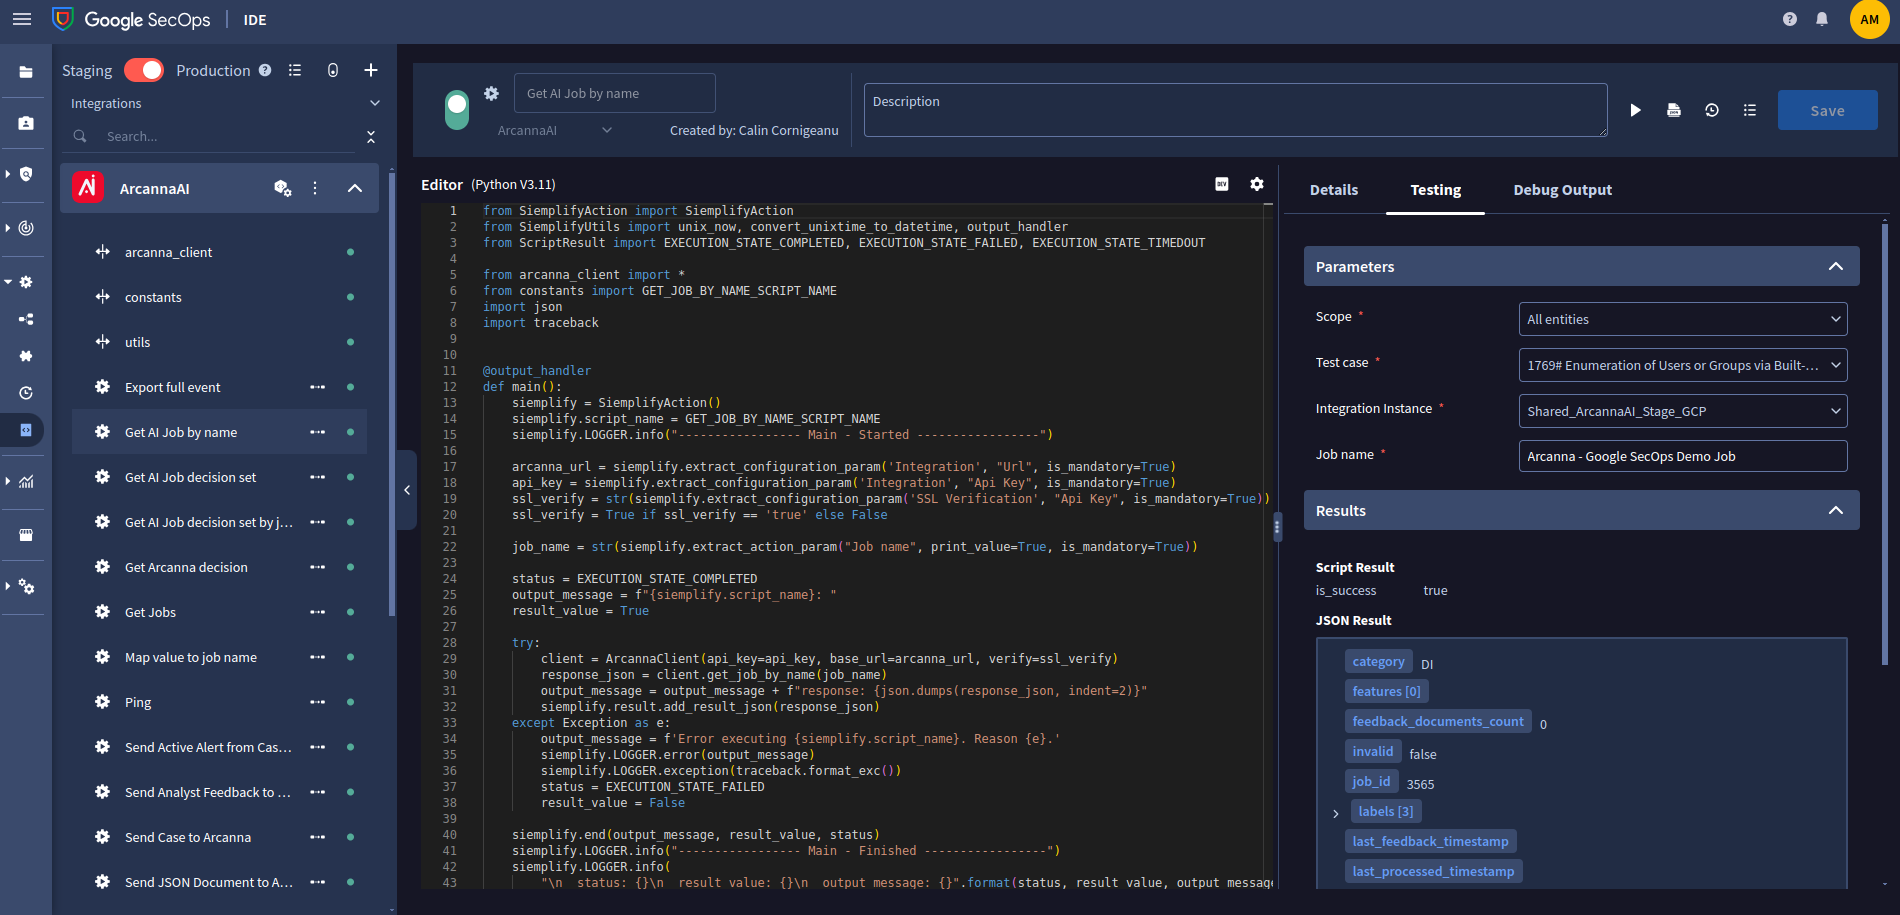Open the help question mark icon in header
Screen dimensions: 1900x915
[x=1790, y=19]
